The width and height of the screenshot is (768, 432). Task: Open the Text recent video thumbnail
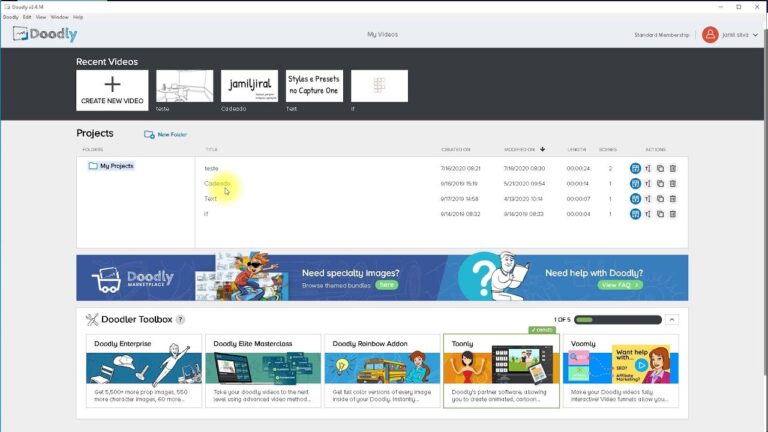pyautogui.click(x=314, y=86)
